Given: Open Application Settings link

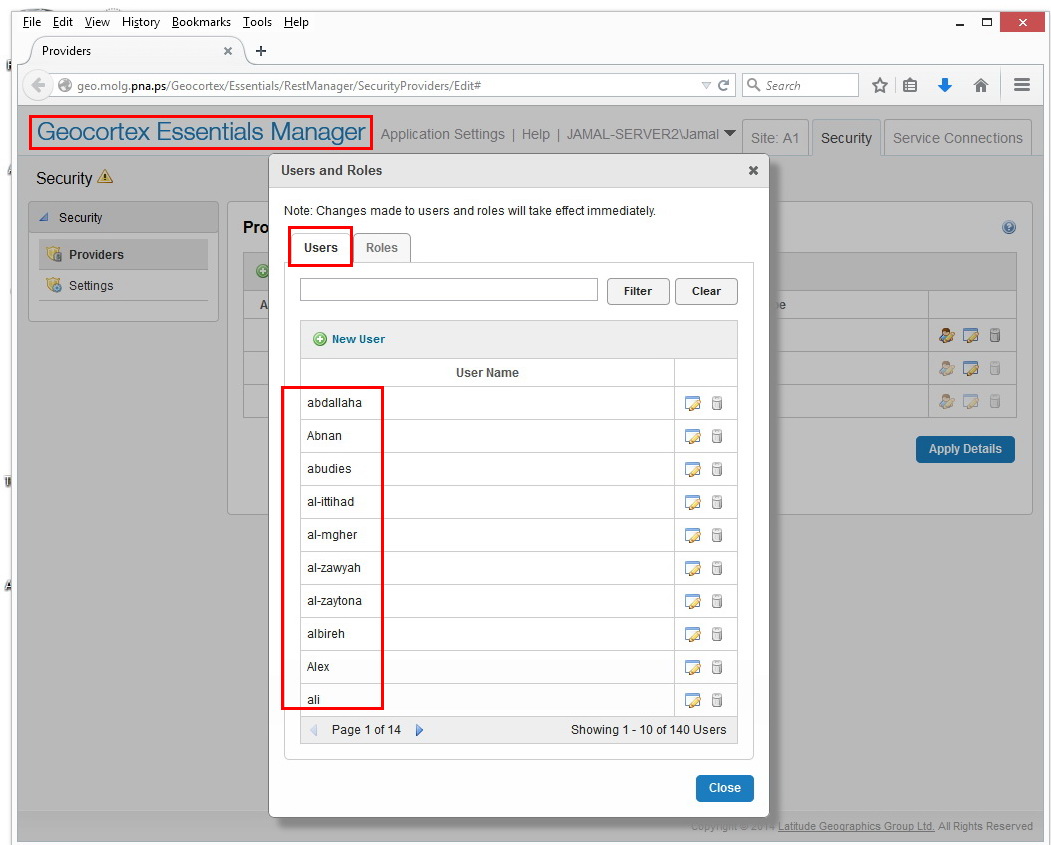Looking at the screenshot, I should click(x=442, y=134).
